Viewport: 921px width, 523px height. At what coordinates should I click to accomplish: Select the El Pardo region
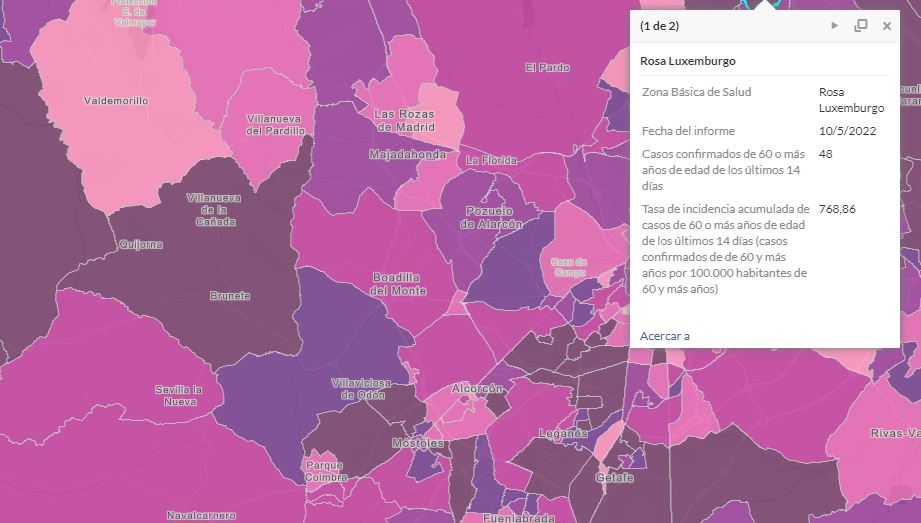(x=547, y=68)
